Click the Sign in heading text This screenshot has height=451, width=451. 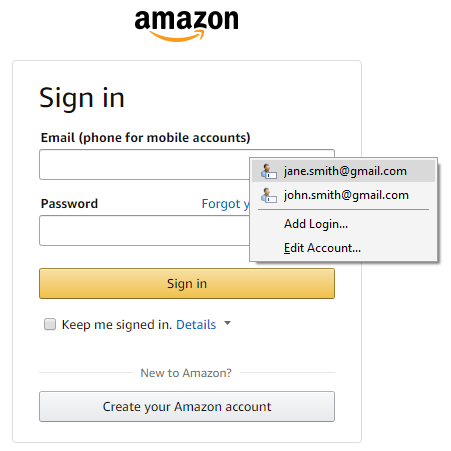(x=82, y=99)
